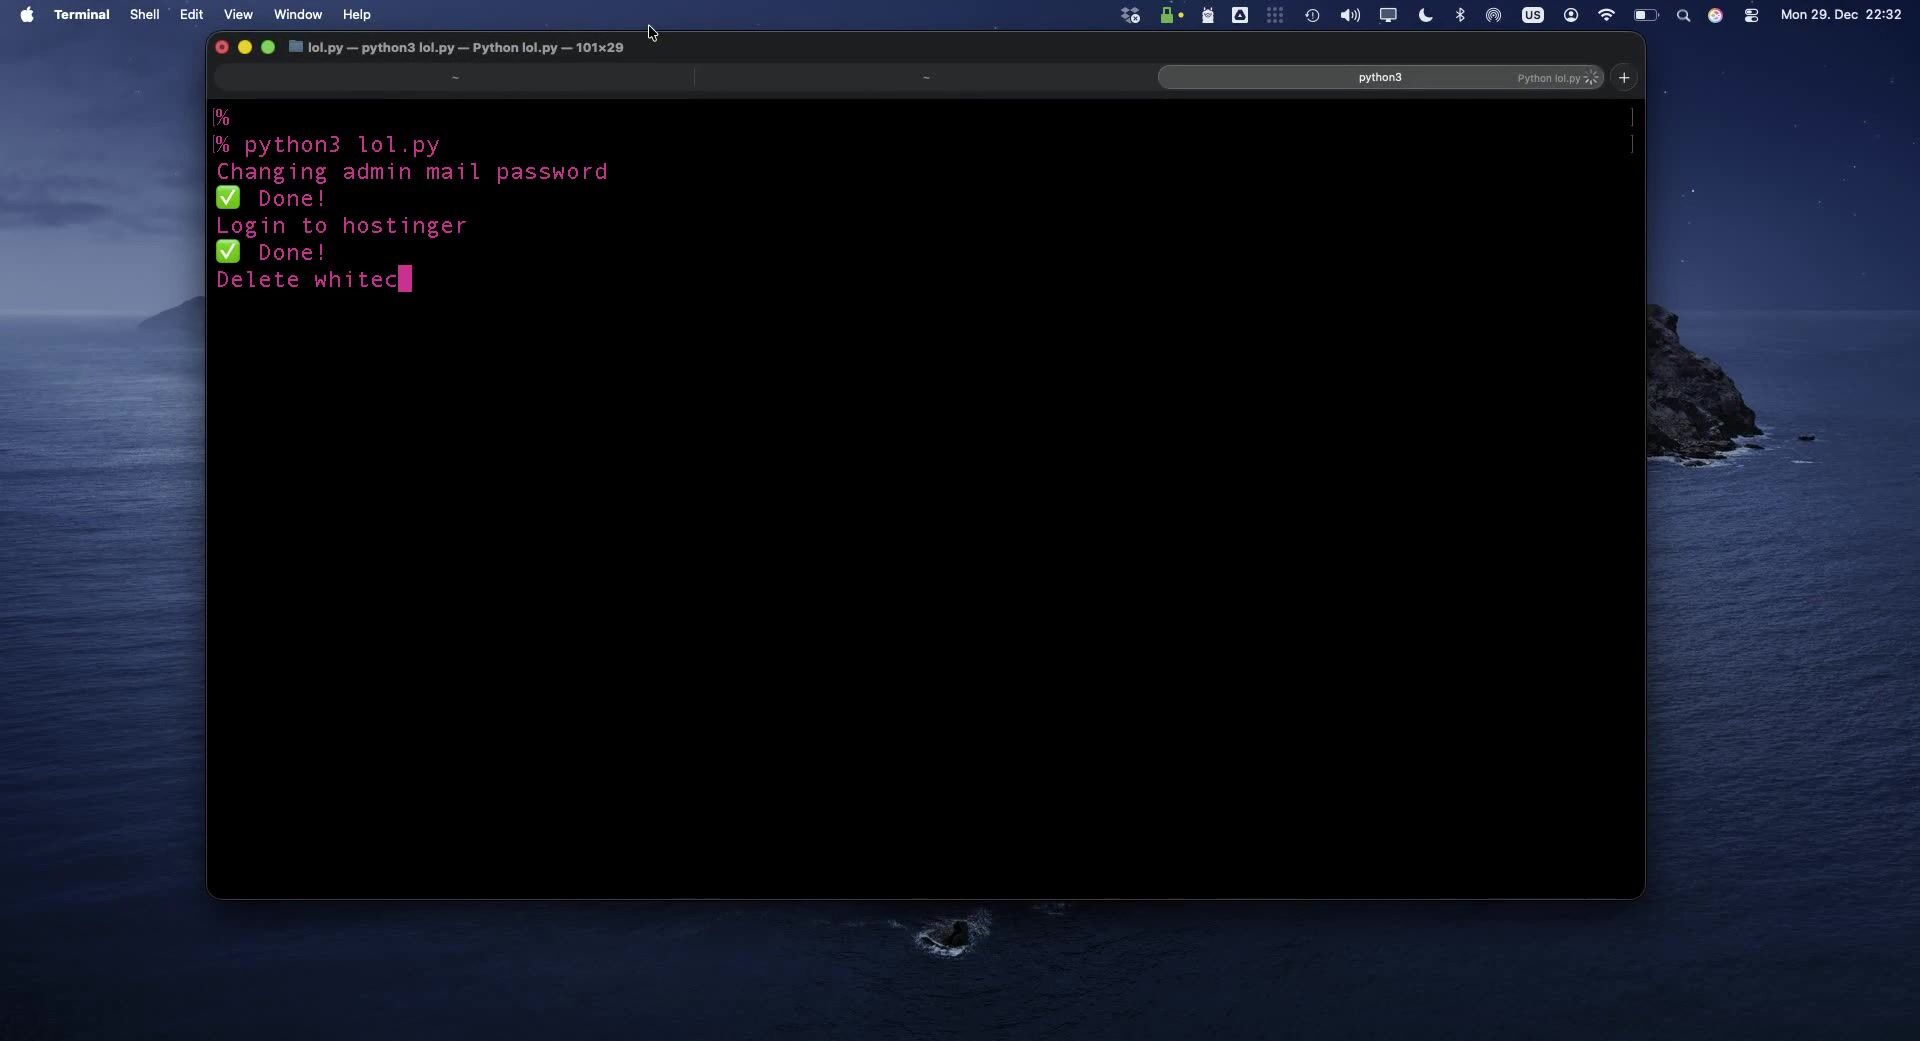The height and width of the screenshot is (1041, 1920).
Task: Open Control Center toggles icon
Action: click(x=1751, y=15)
